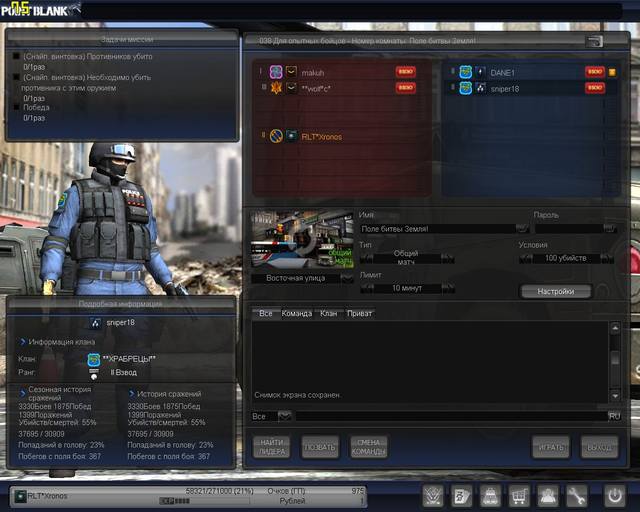Toggle checkbox for 'Победа' mission
Screen dimensions: 640x512
pyautogui.click(x=16, y=107)
